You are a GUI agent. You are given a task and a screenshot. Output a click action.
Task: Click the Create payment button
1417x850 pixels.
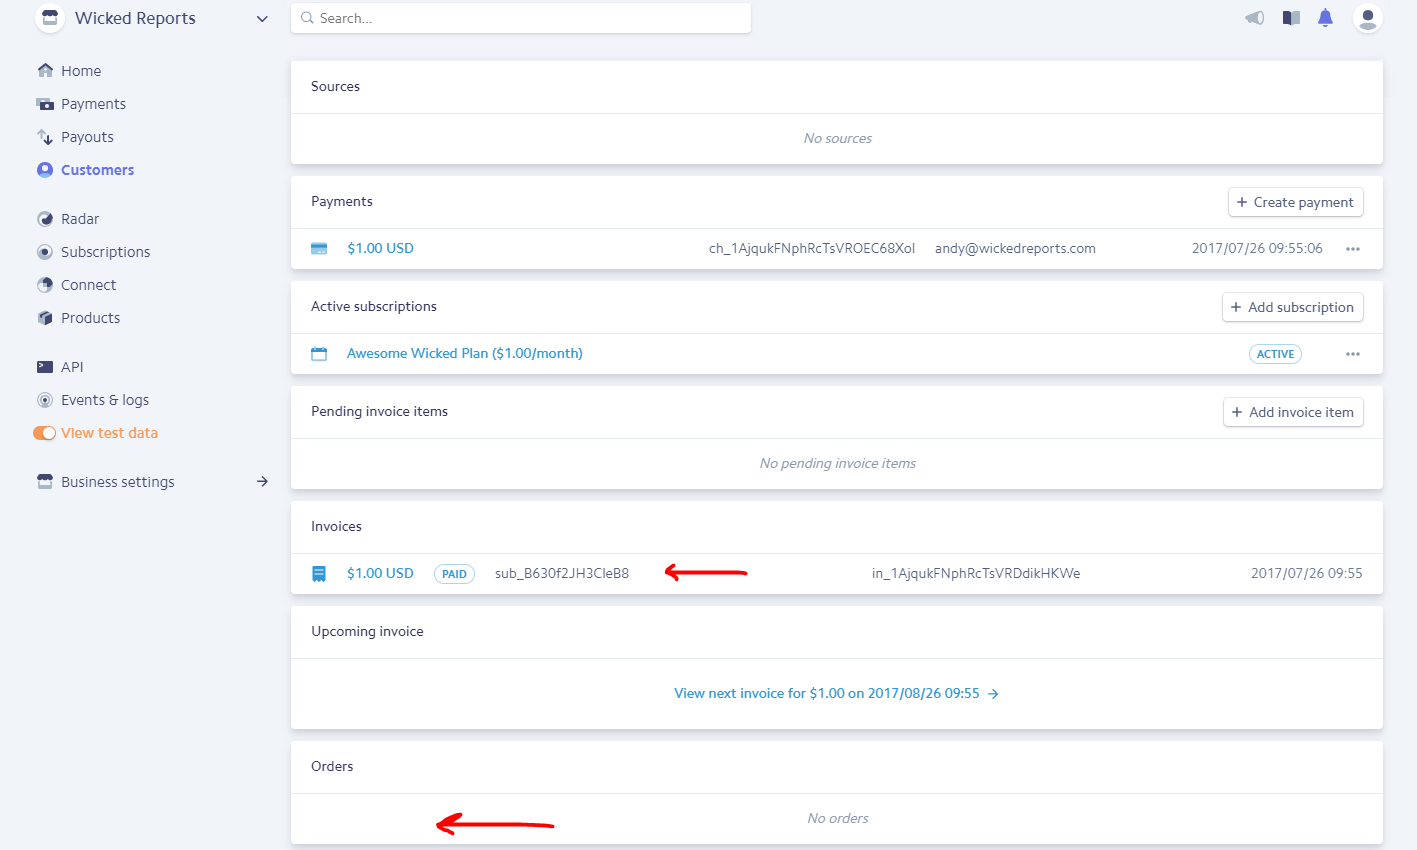point(1295,202)
